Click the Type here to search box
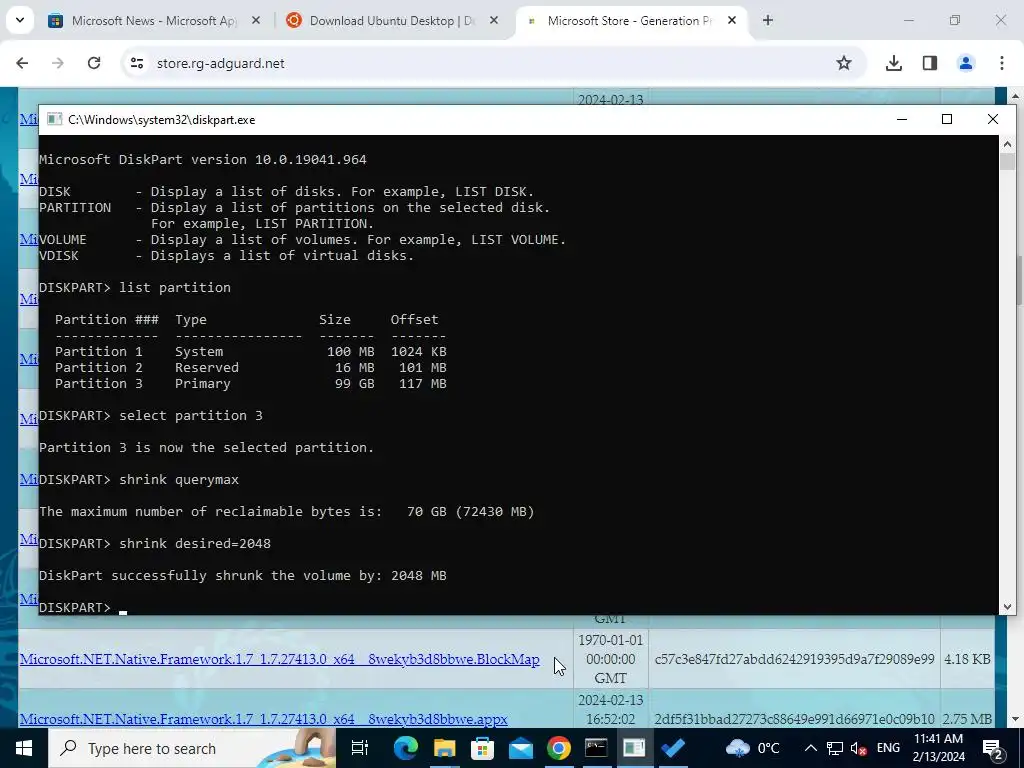 click(192, 748)
